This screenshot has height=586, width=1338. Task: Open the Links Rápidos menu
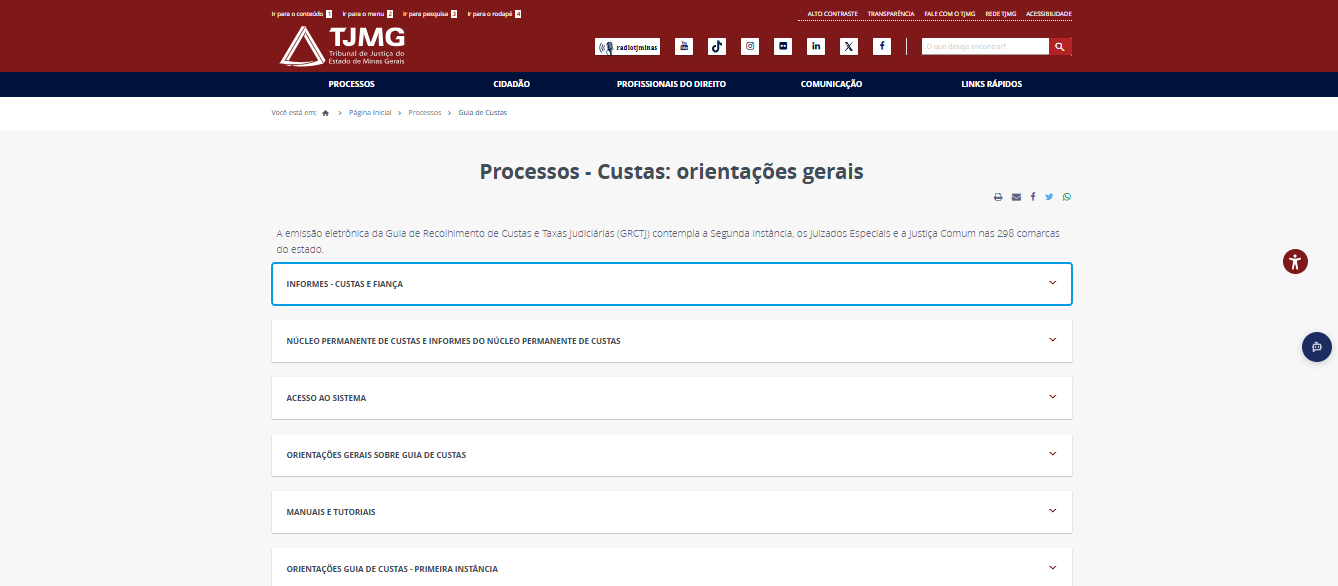[992, 84]
